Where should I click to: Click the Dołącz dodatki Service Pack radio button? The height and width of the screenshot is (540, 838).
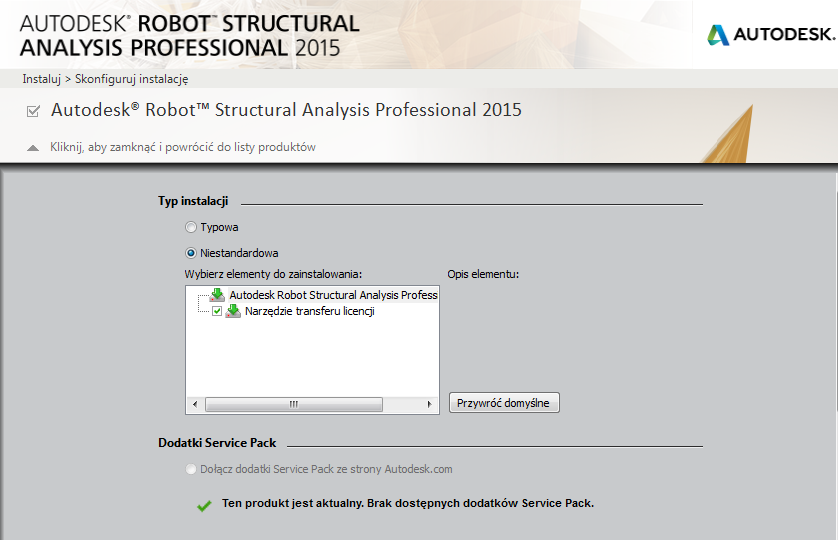pyautogui.click(x=191, y=469)
